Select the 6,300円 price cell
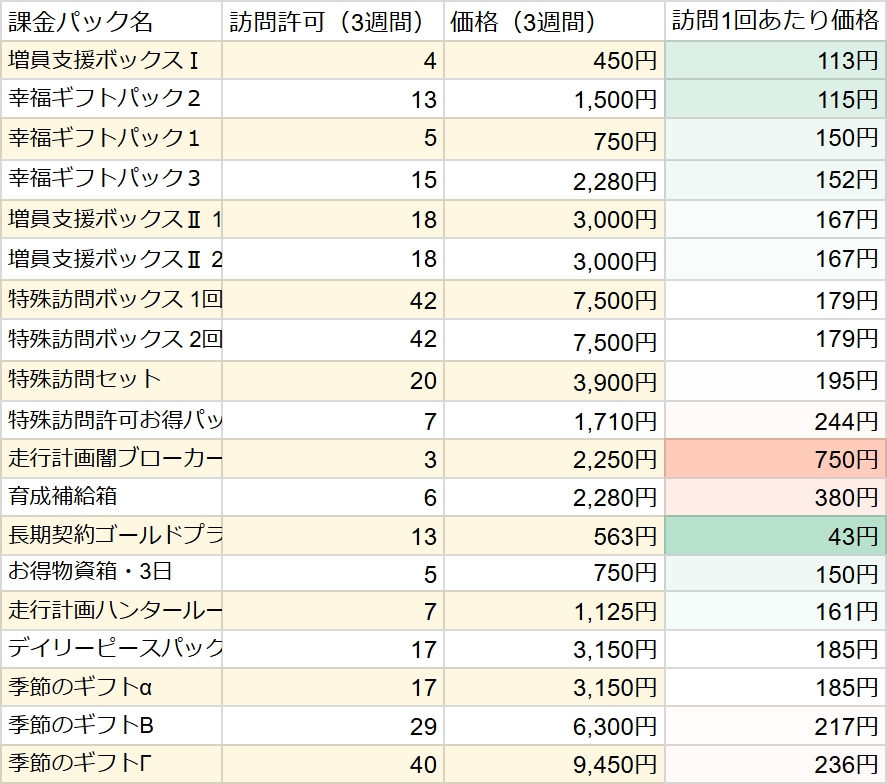Viewport: 887px width, 784px height. (554, 726)
